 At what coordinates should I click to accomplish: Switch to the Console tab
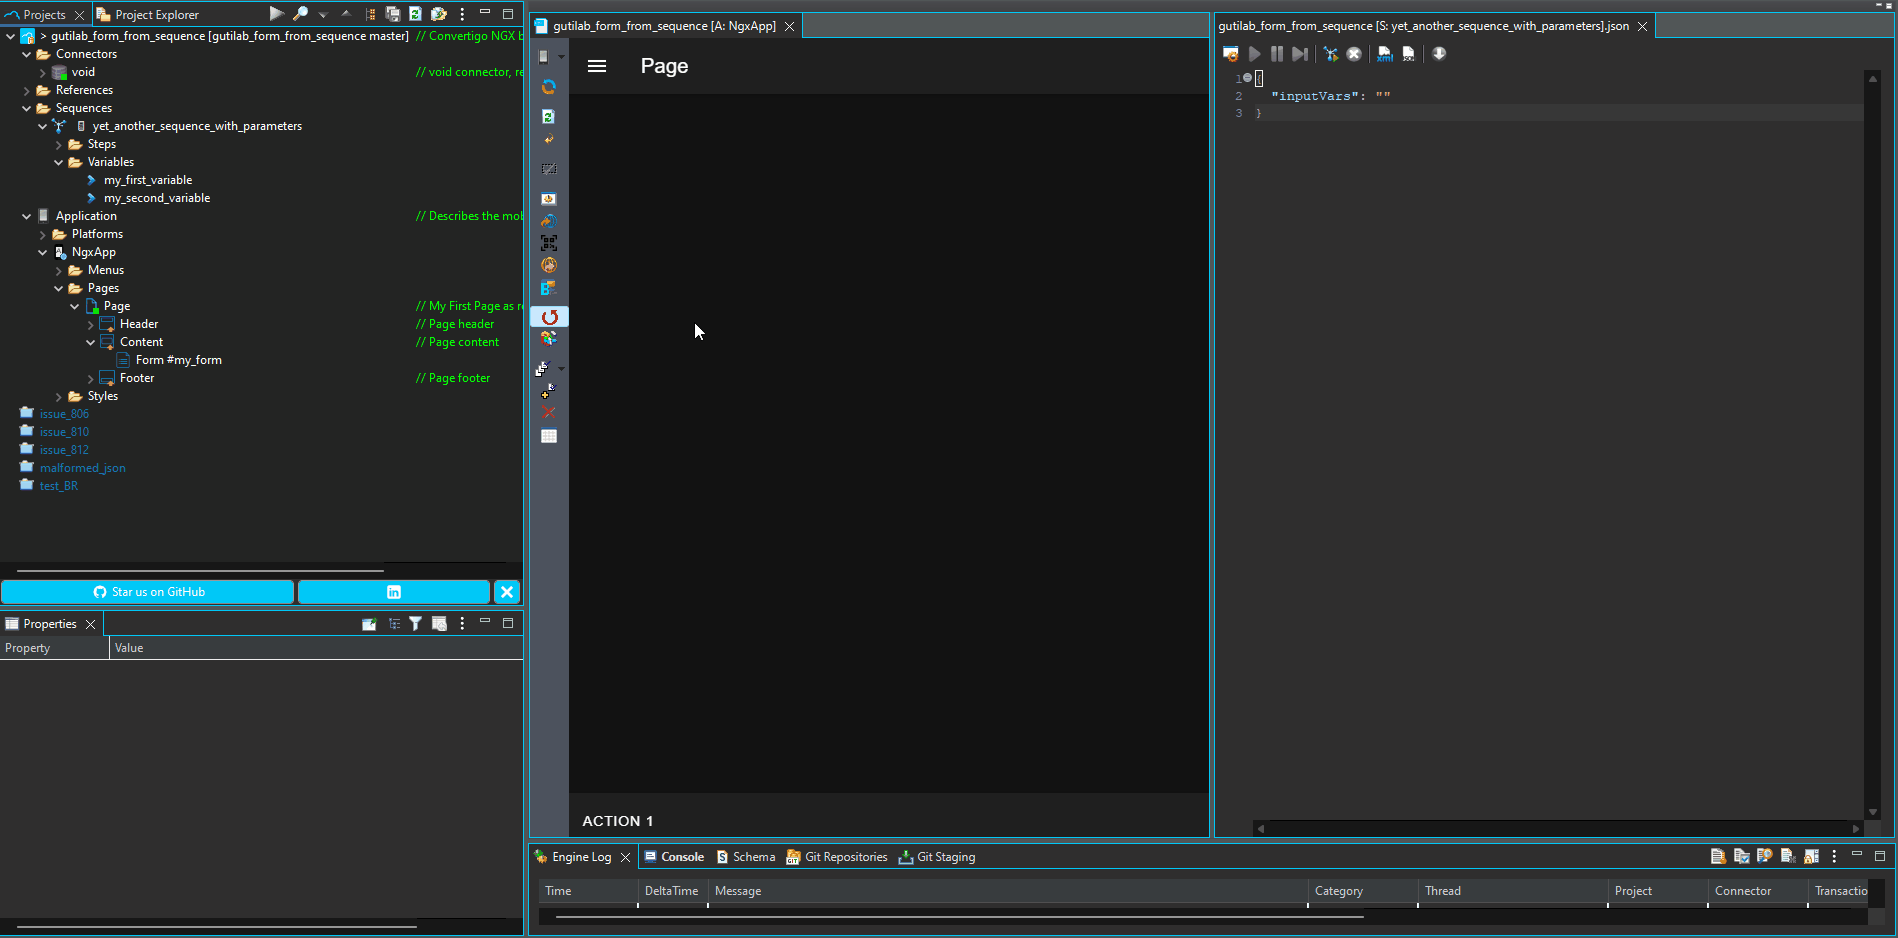pos(681,857)
